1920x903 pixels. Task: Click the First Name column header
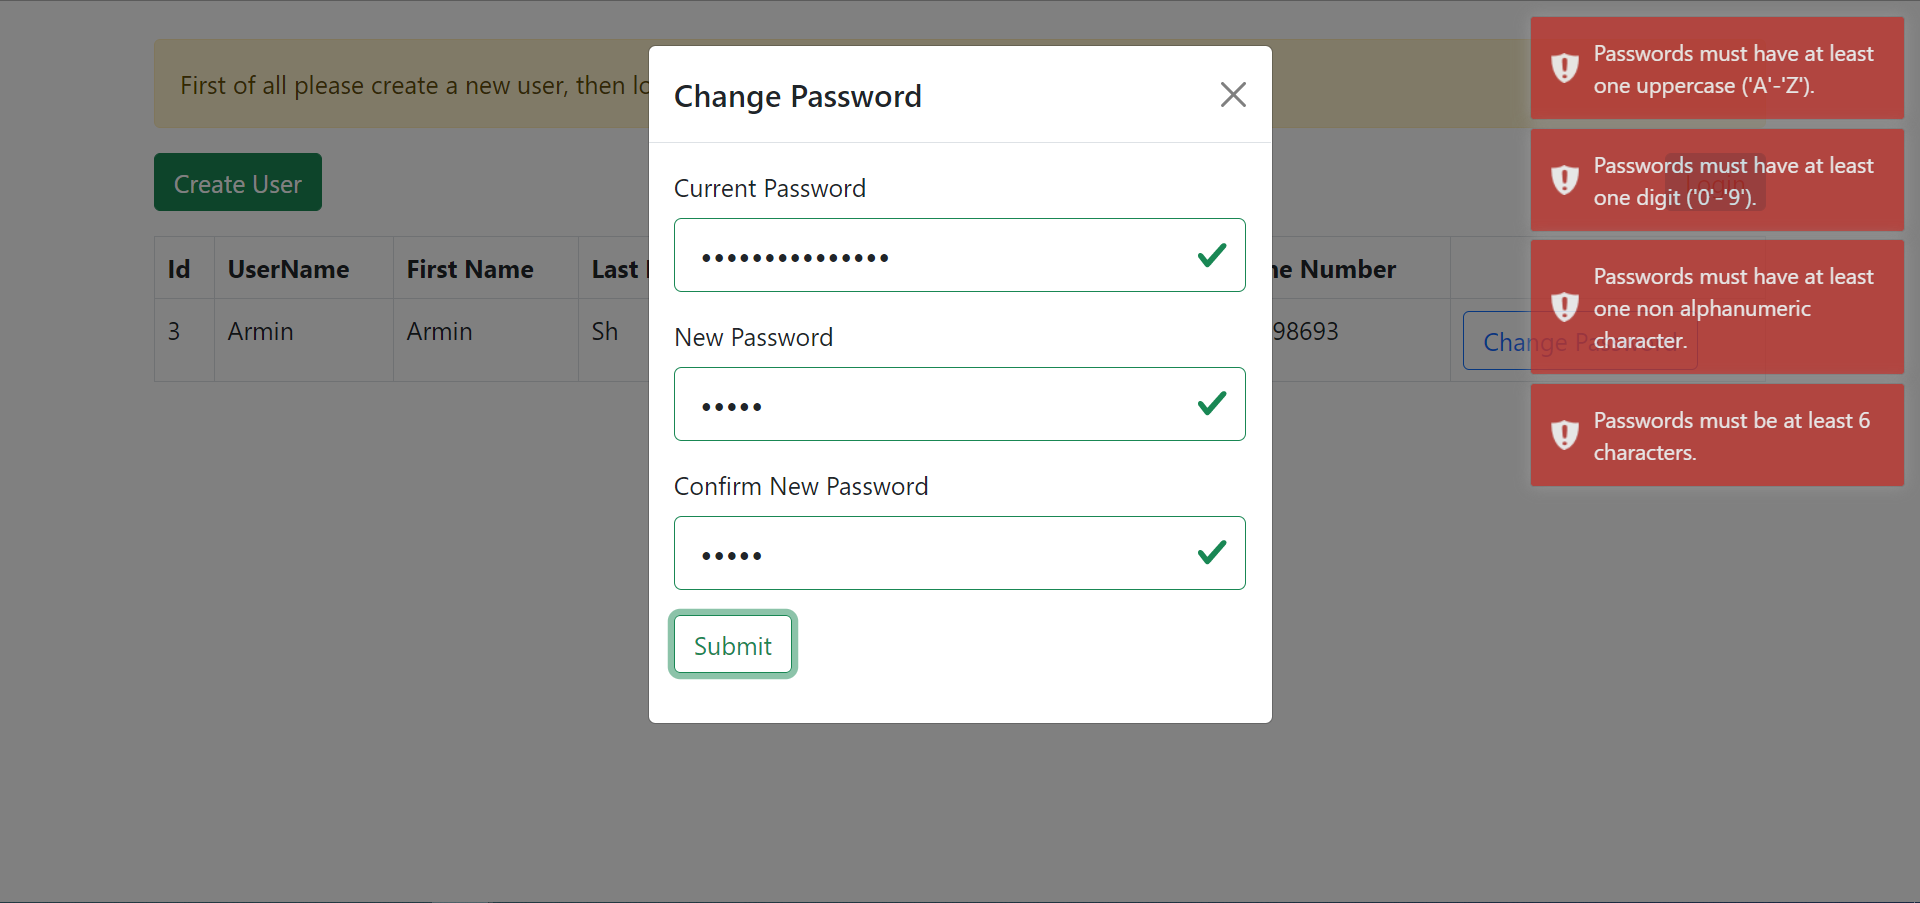tap(470, 269)
